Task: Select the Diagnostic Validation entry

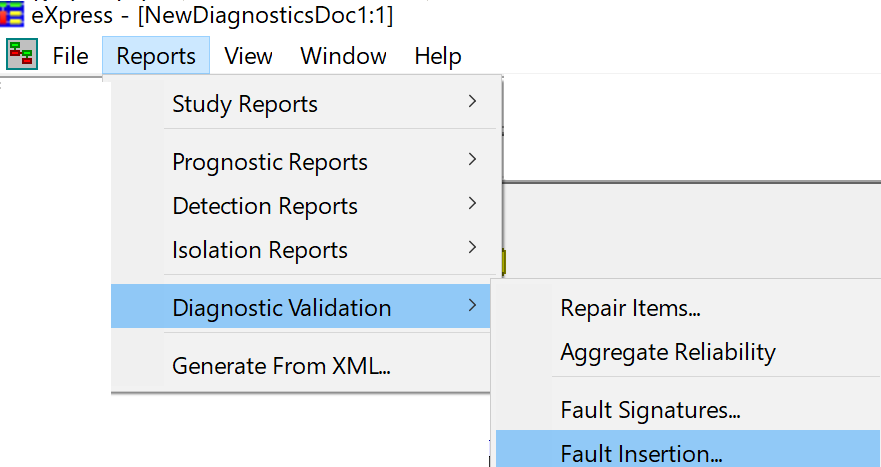Action: click(301, 306)
